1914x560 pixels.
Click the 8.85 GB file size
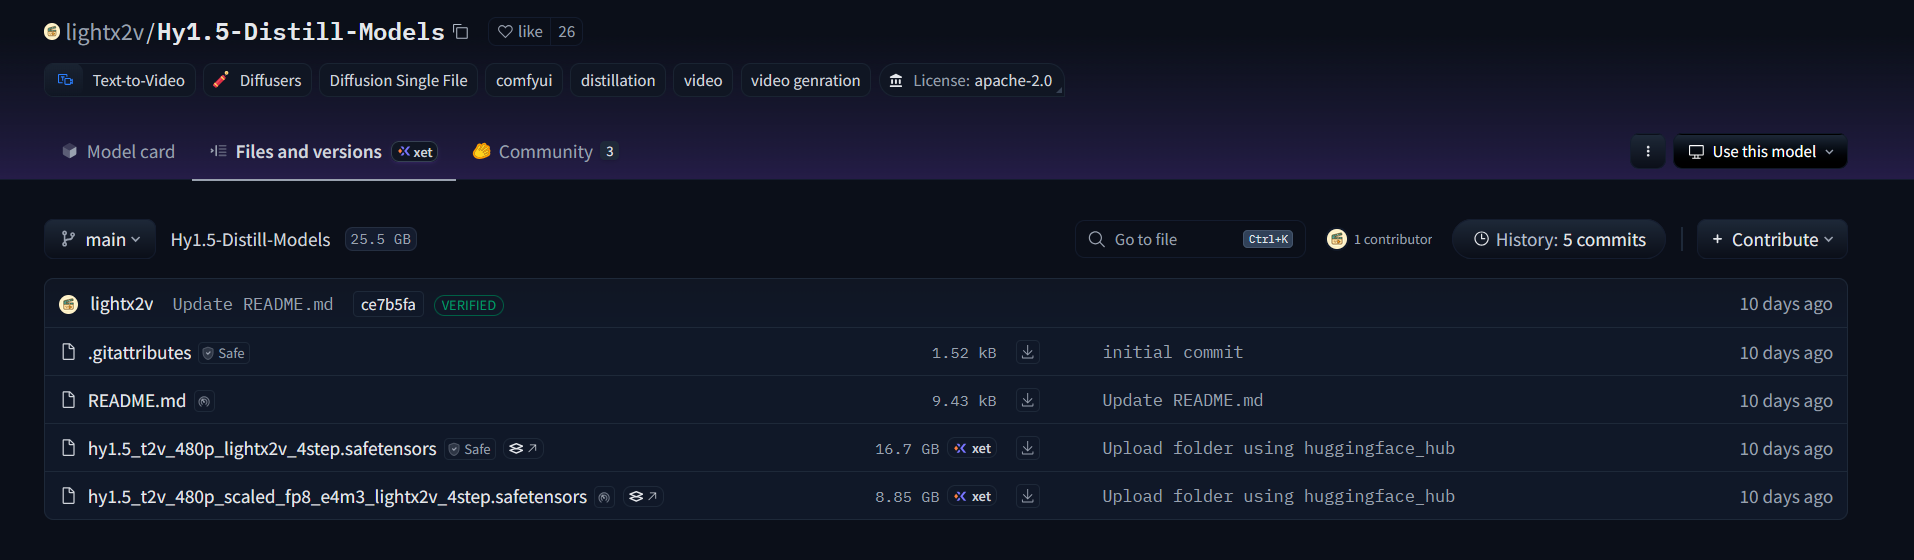click(907, 497)
